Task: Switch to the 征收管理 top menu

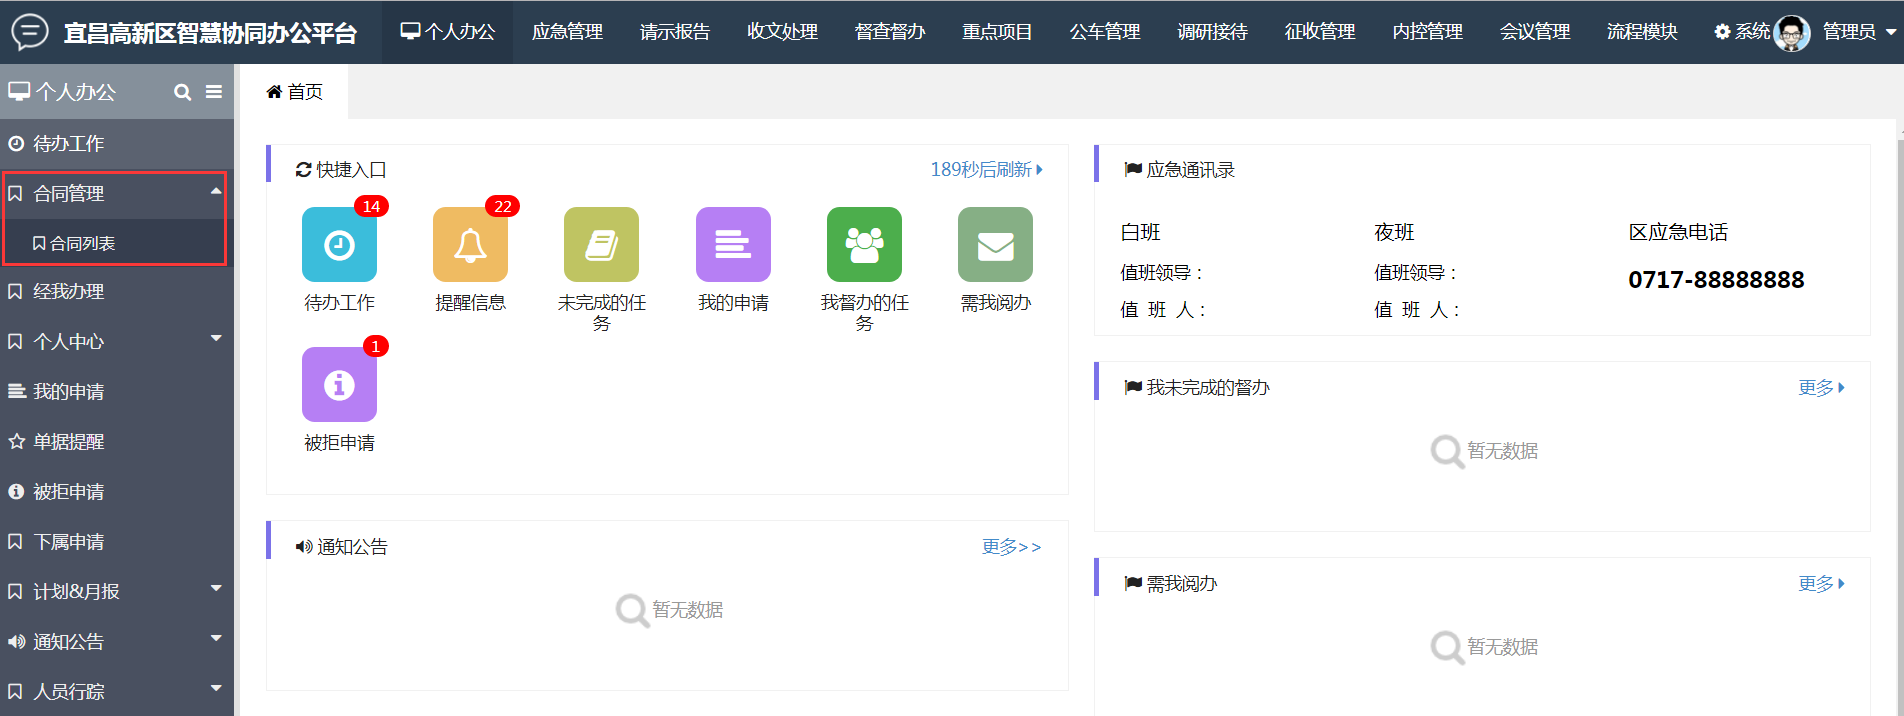Action: (x=1320, y=32)
